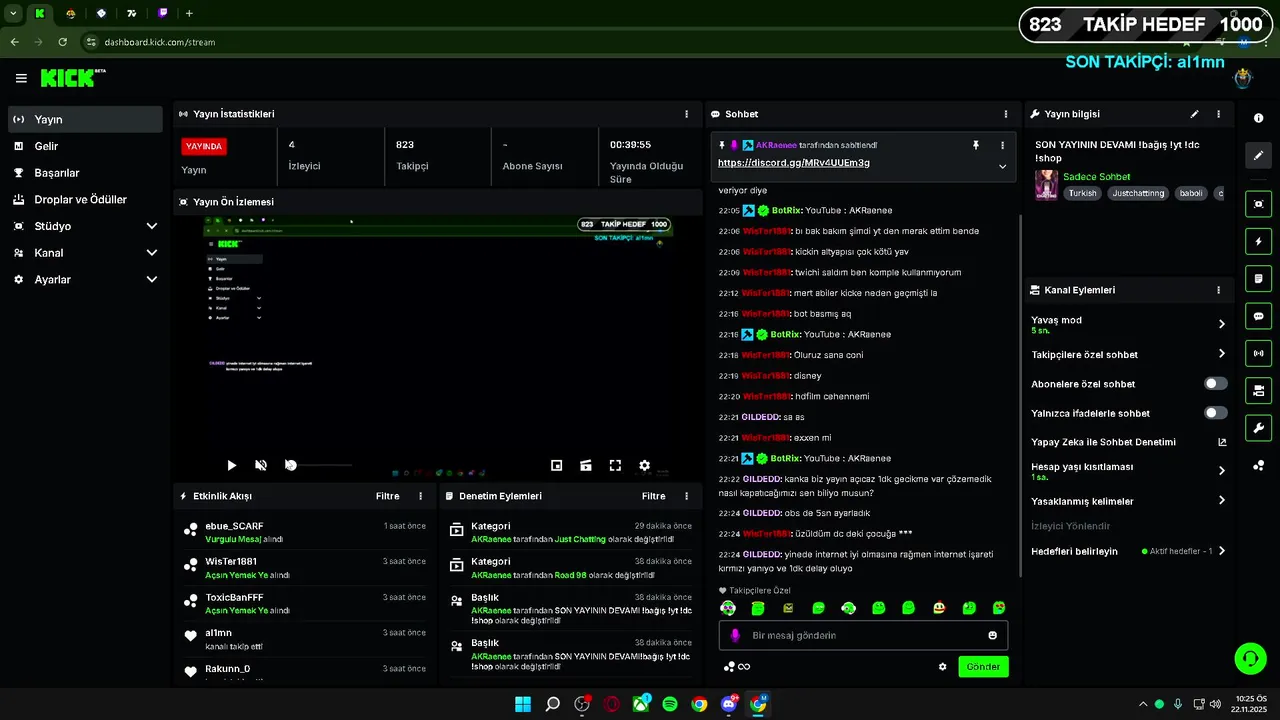1280x720 pixels.
Task: Open the hamburger menu beside Kick logo
Action: [21, 78]
